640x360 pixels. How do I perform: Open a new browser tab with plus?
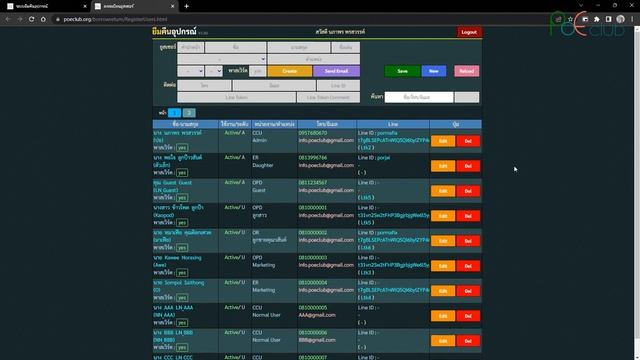point(187,6)
